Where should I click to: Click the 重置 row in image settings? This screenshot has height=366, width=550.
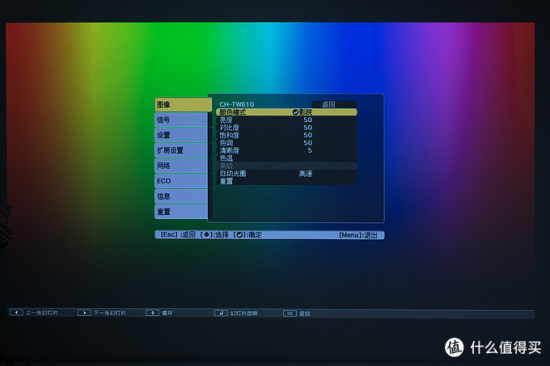point(287,181)
